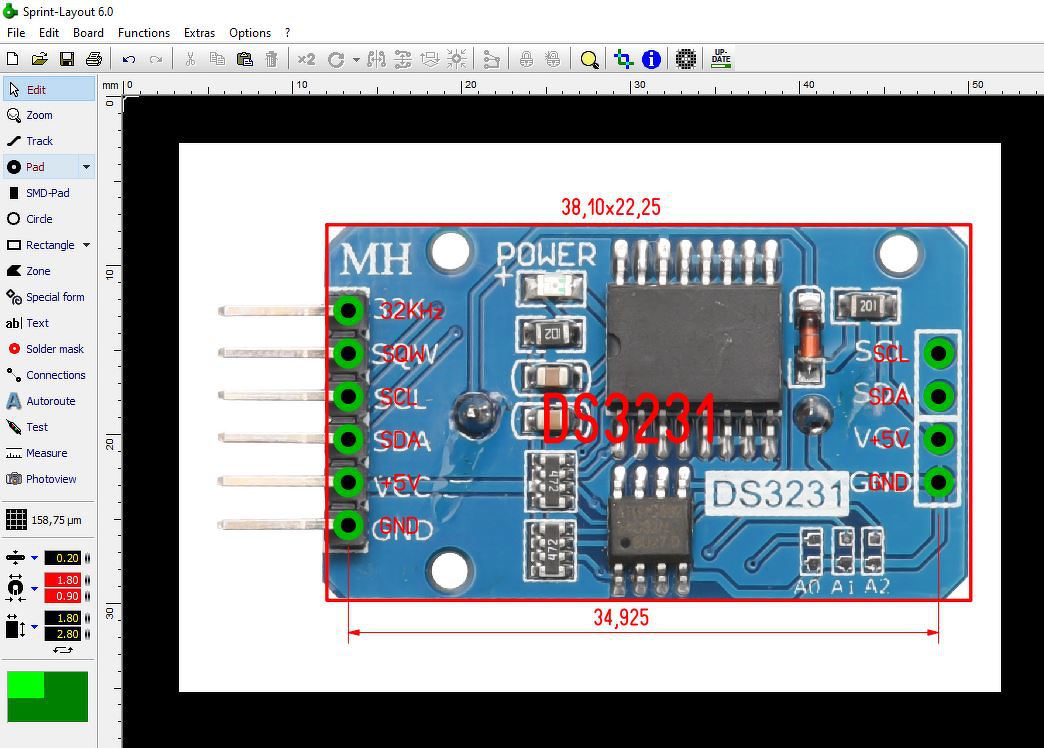
Task: Select the Rectangle tool
Action: [x=40, y=245]
